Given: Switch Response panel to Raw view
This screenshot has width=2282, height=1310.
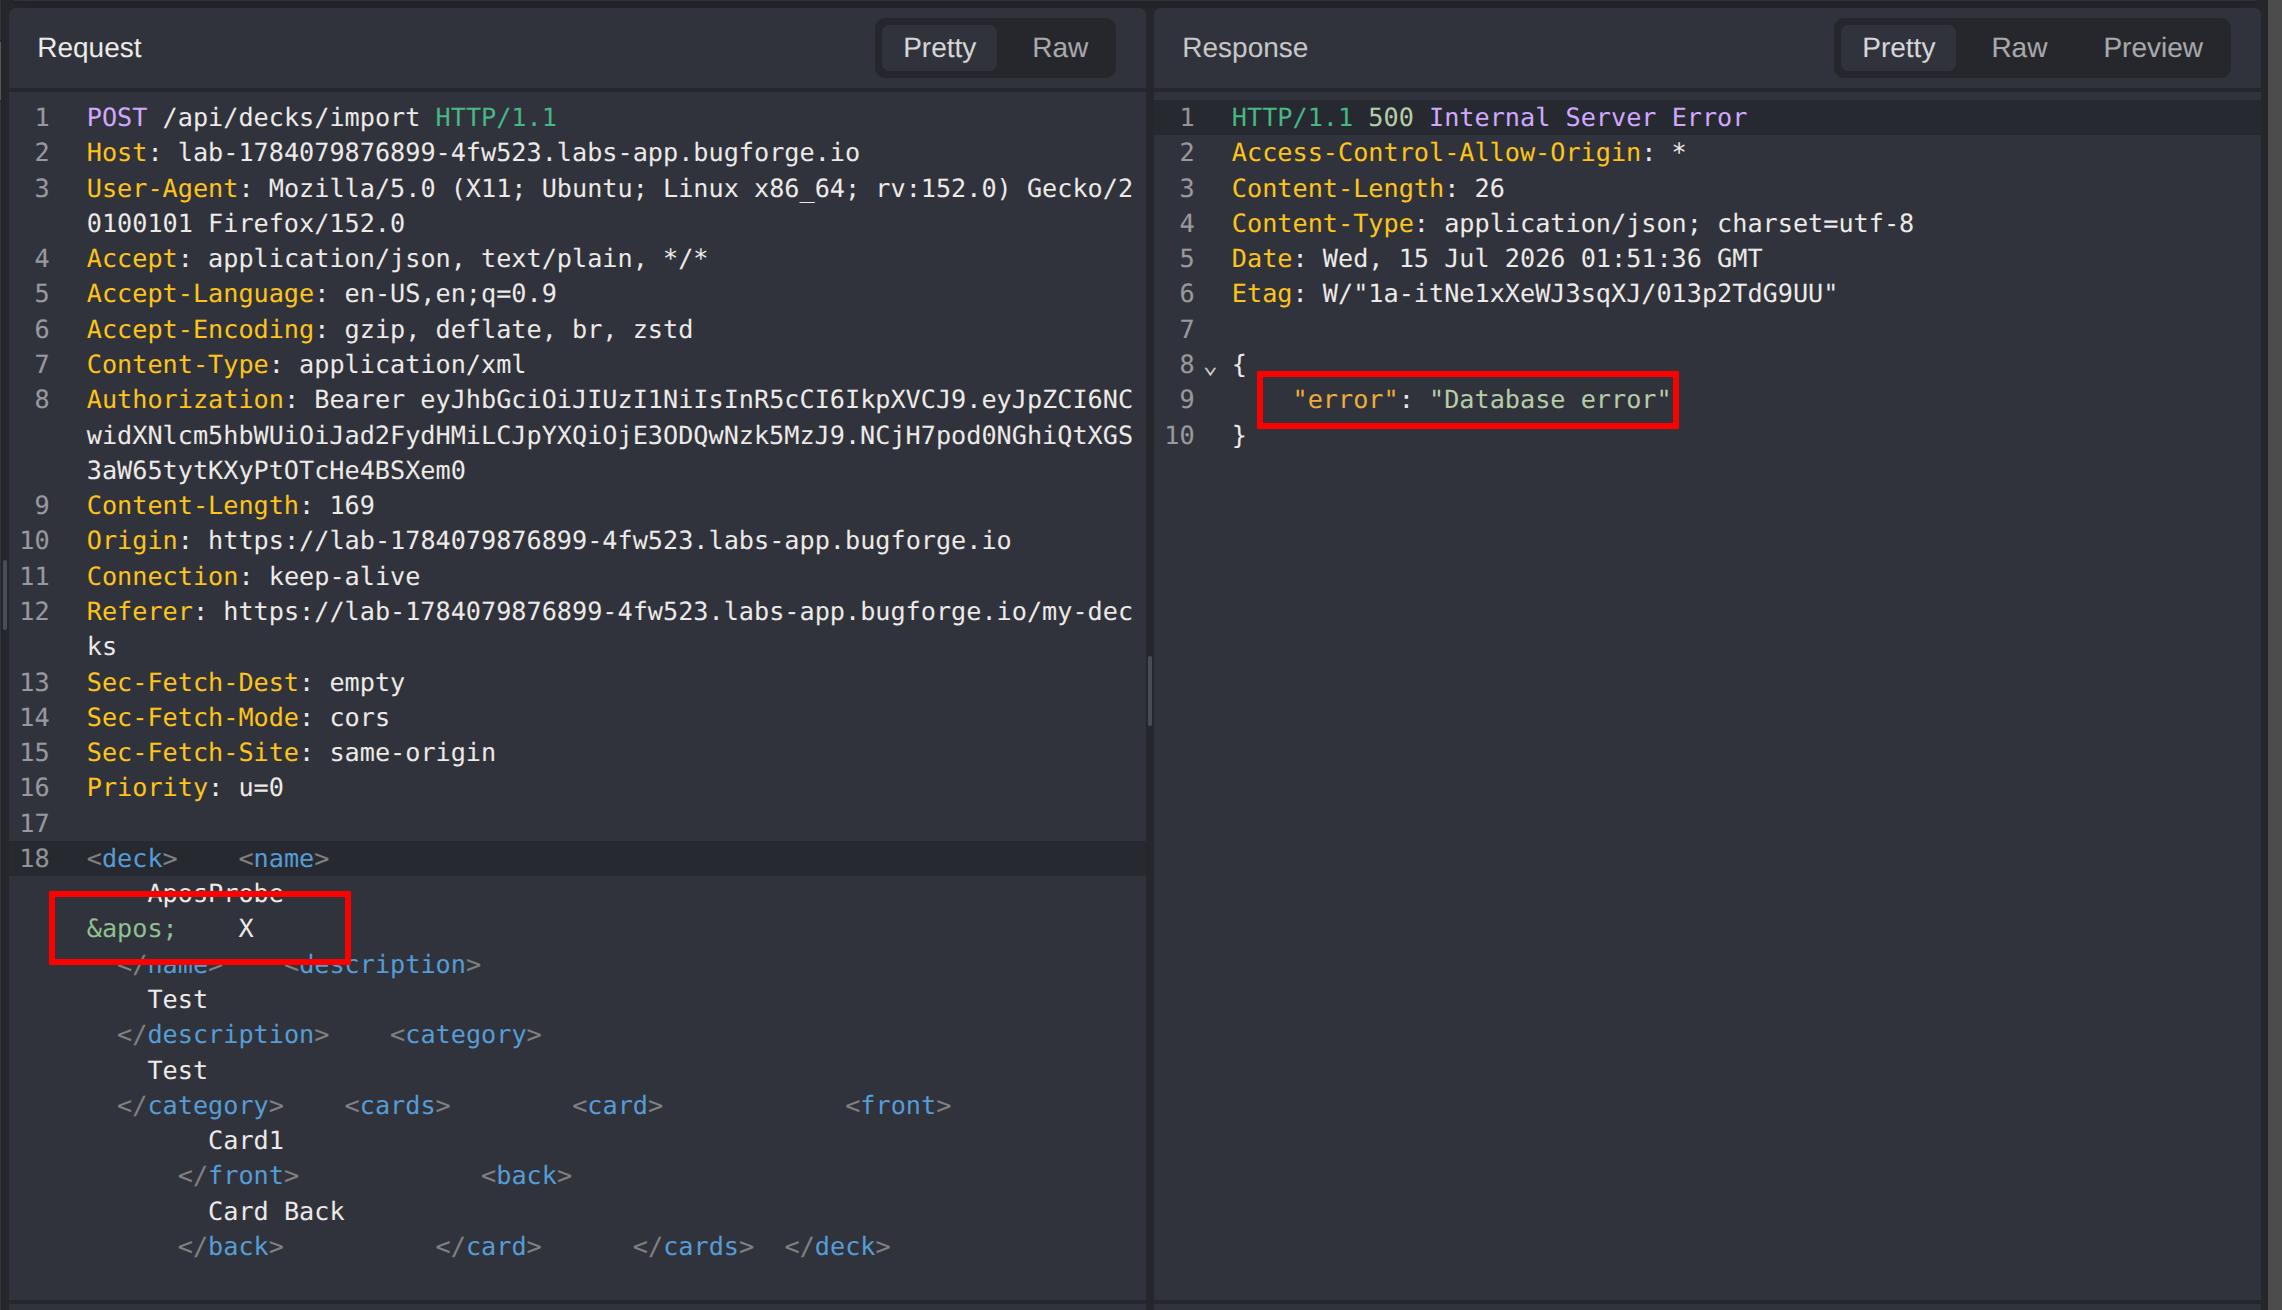Looking at the screenshot, I should coord(2019,48).
